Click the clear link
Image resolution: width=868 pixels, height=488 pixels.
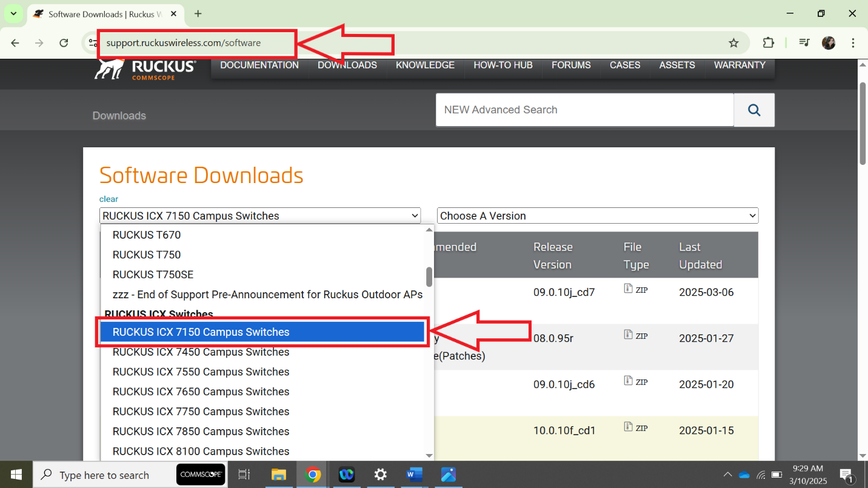pos(108,199)
